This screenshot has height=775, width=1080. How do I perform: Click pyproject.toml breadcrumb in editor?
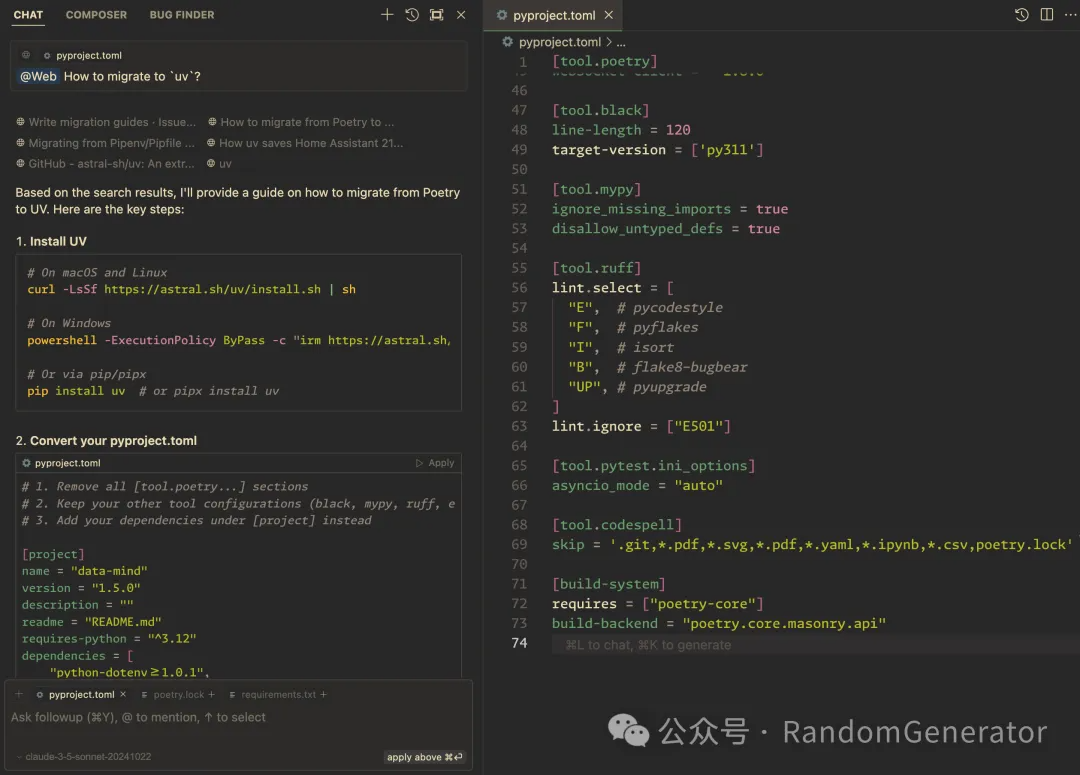point(559,42)
